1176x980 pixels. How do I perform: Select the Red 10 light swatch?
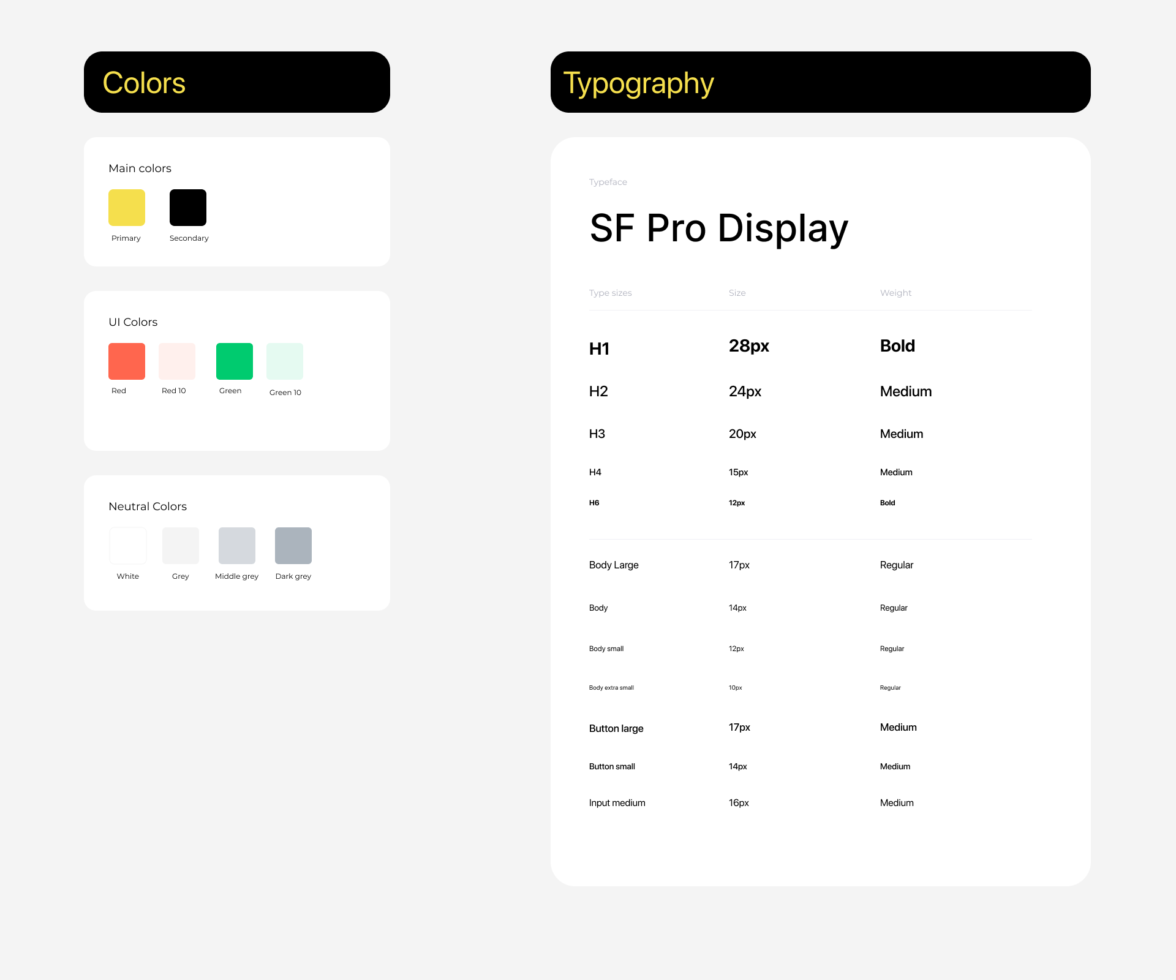(177, 361)
